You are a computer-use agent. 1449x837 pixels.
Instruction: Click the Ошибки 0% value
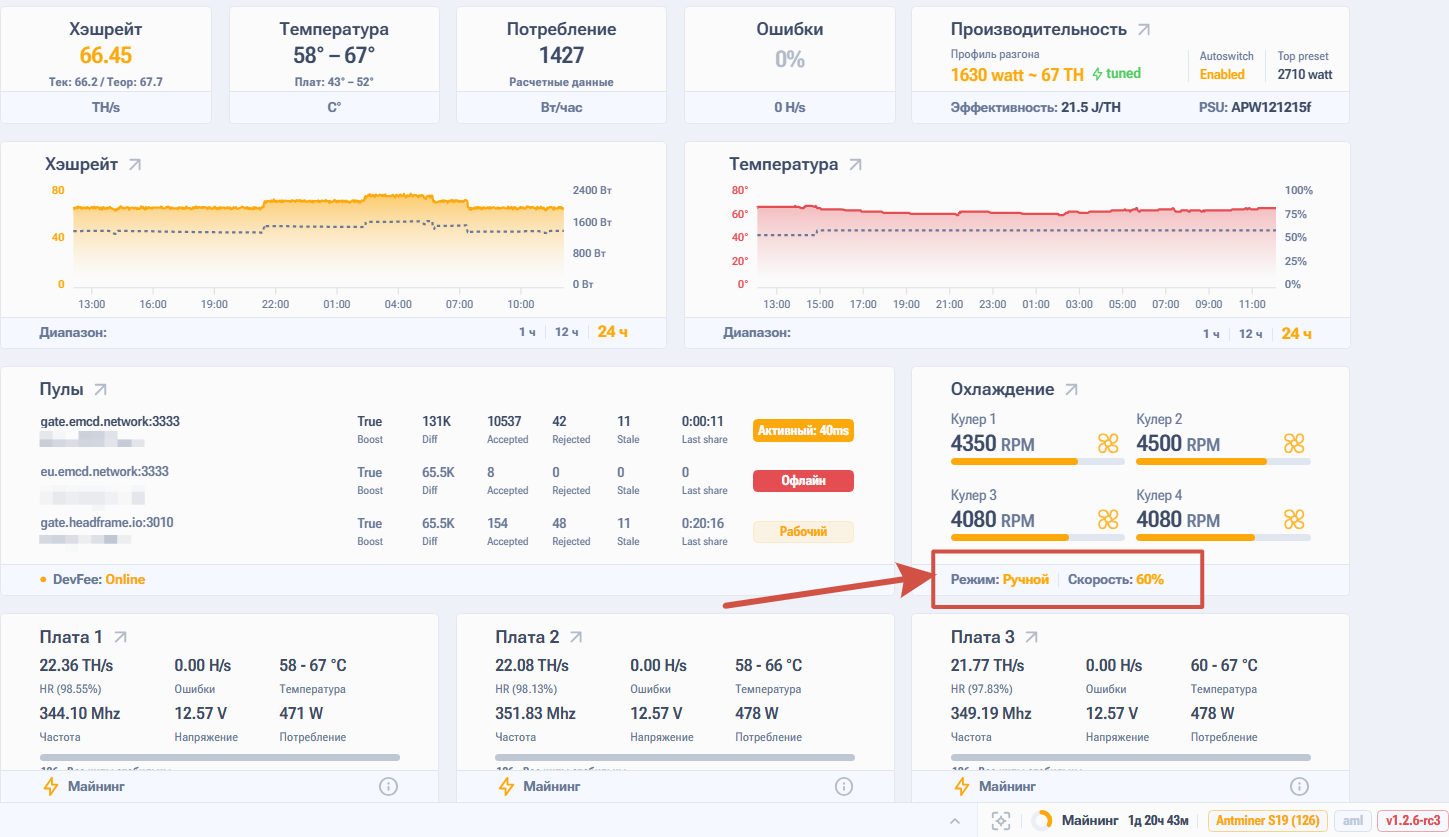(790, 59)
